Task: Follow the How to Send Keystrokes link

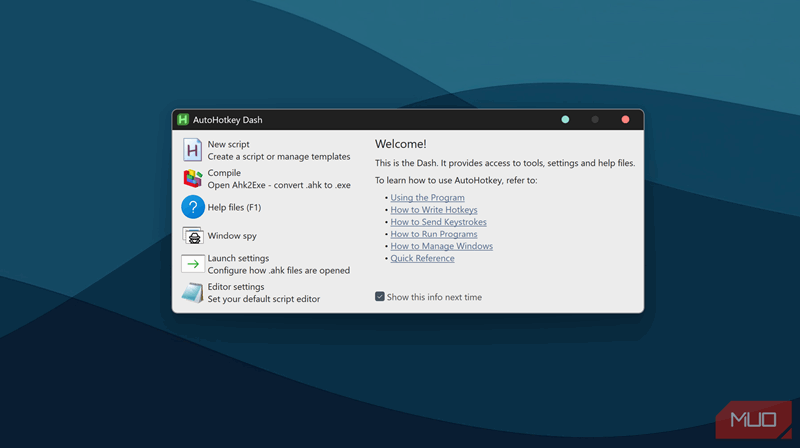Action: pyautogui.click(x=441, y=222)
